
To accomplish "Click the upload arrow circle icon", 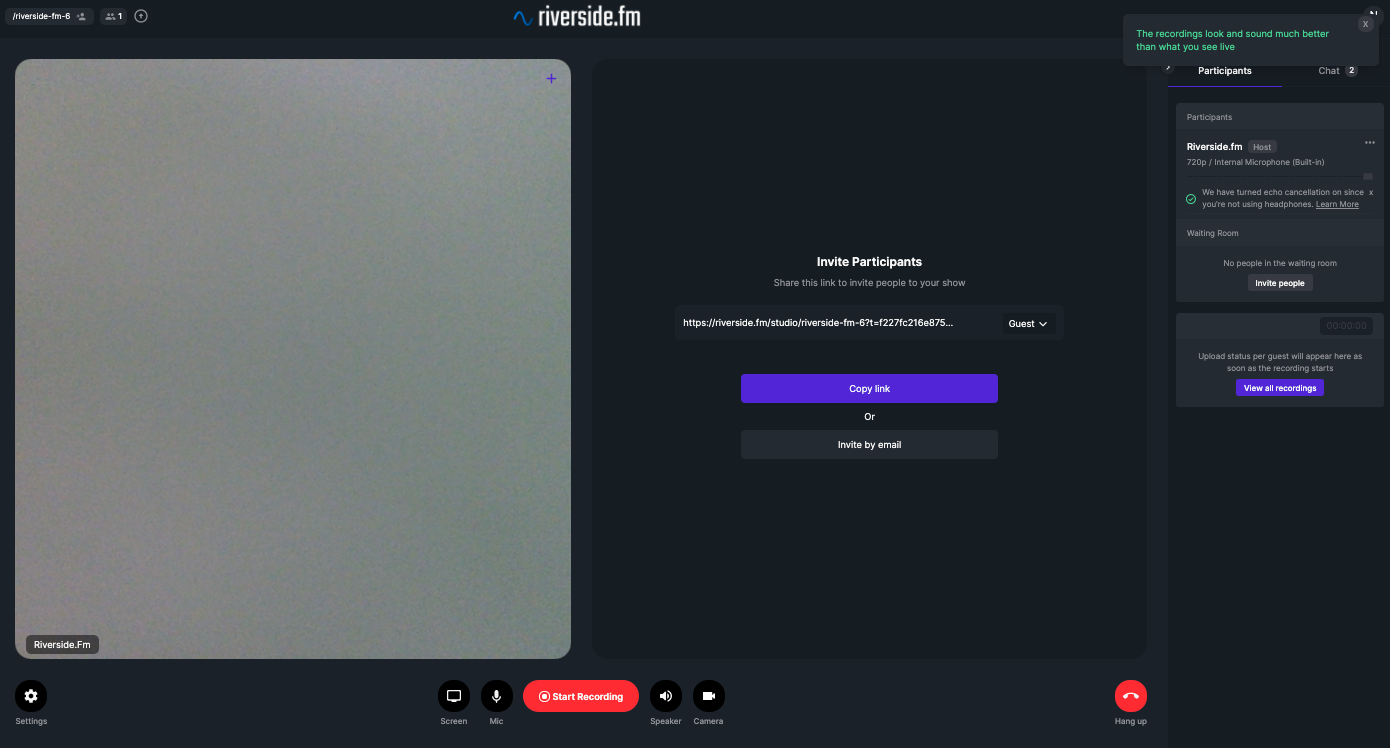I will [141, 16].
